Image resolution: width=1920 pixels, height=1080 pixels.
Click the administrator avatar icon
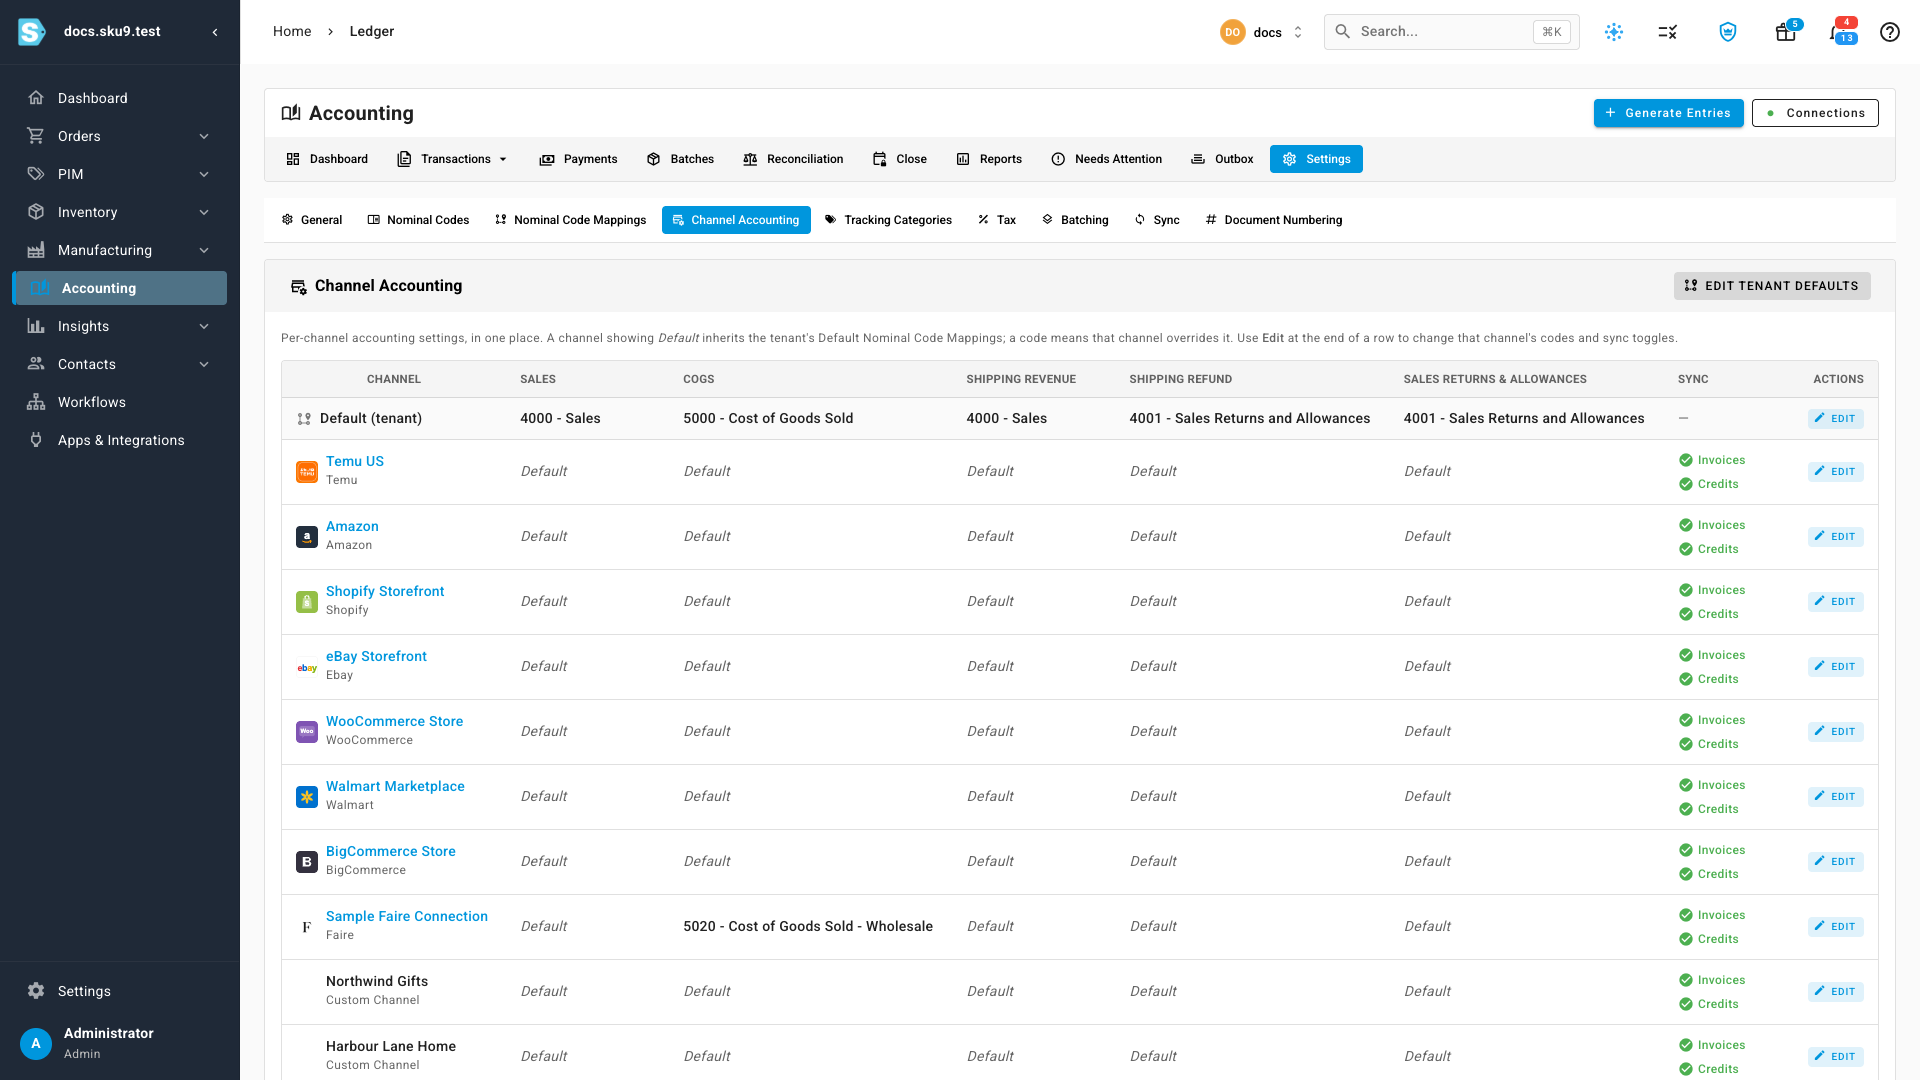point(36,1043)
